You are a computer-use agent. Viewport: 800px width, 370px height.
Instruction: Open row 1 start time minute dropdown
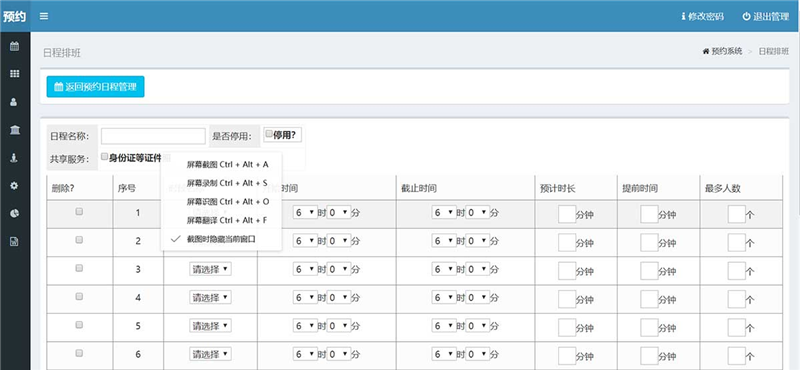pos(339,213)
